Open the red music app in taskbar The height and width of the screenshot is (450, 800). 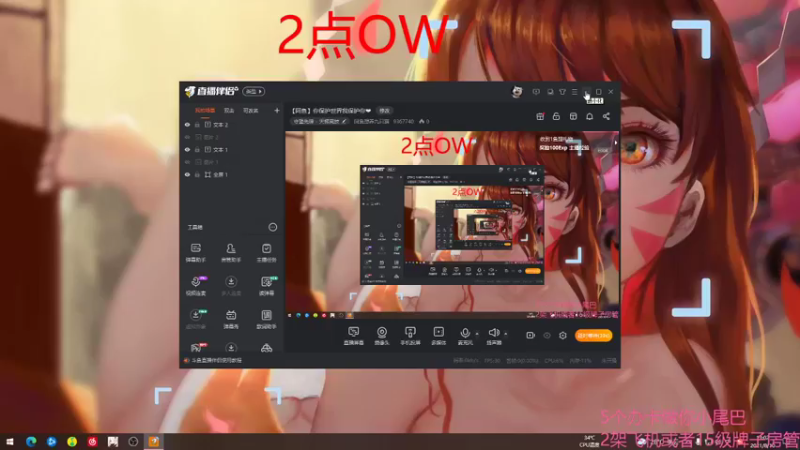(92, 442)
